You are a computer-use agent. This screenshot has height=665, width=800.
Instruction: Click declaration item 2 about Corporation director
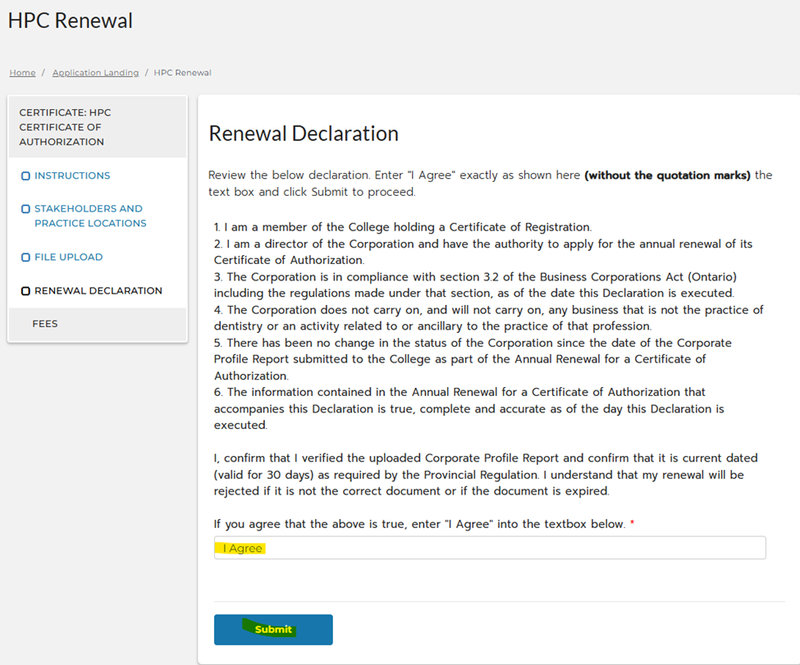pyautogui.click(x=483, y=252)
